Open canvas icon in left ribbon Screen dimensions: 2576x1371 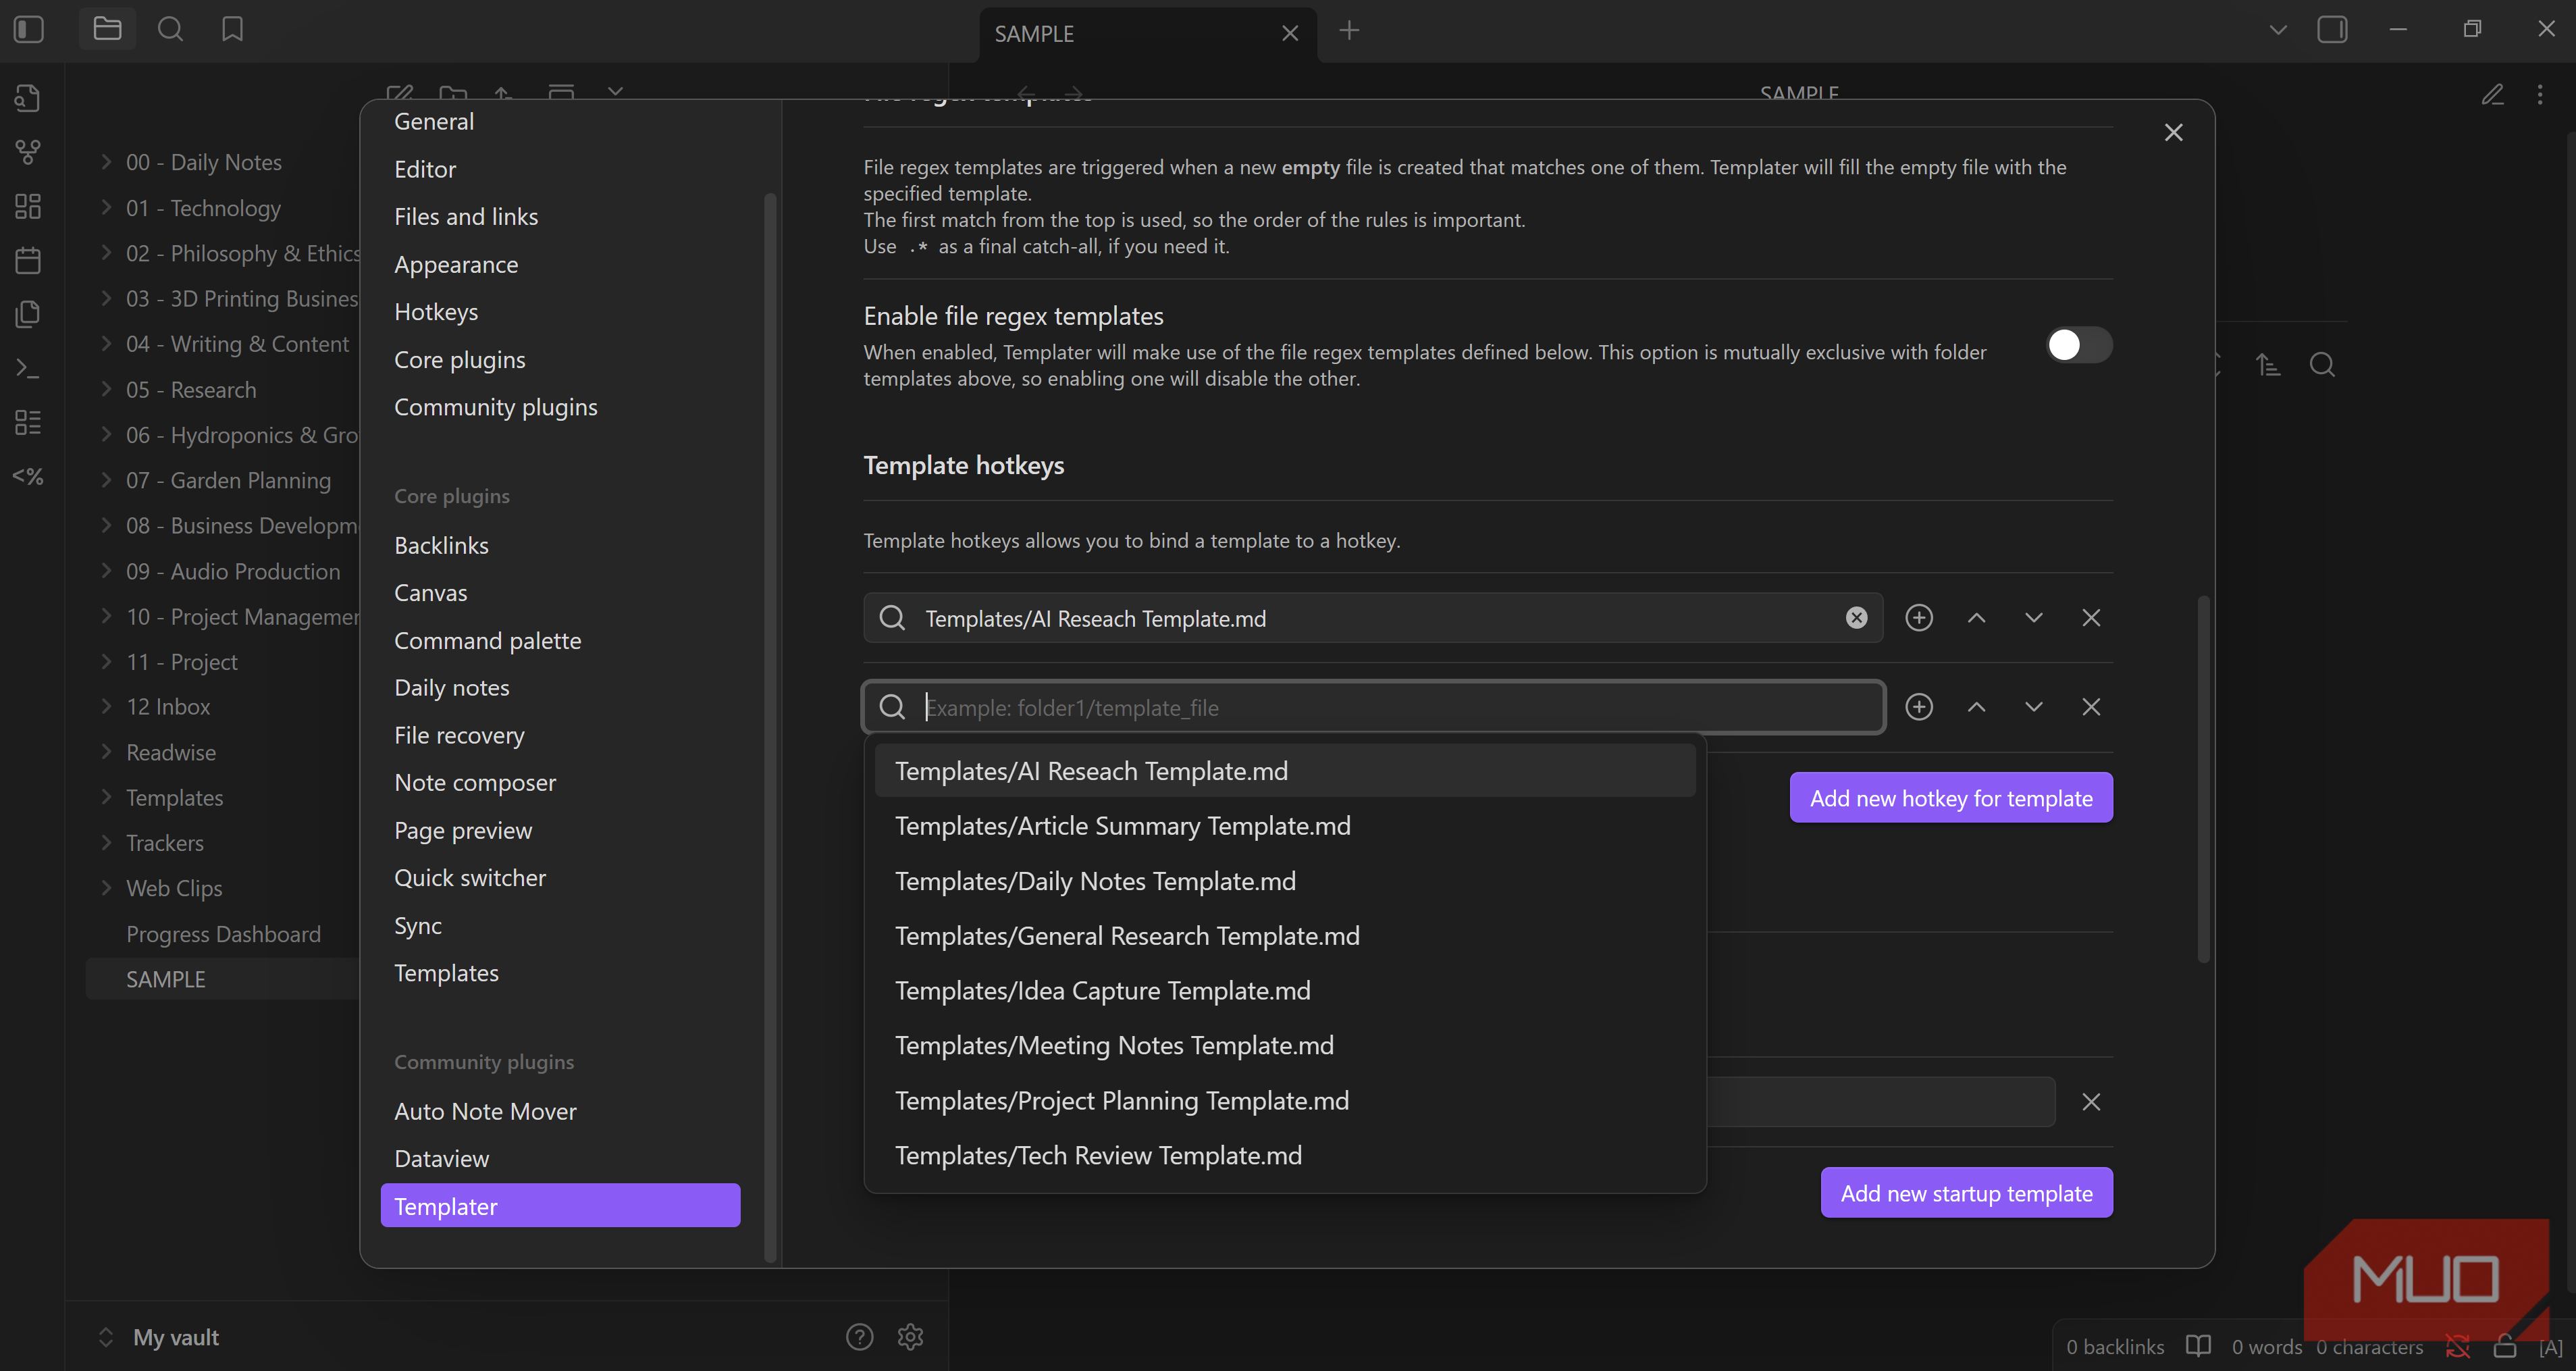tap(28, 206)
